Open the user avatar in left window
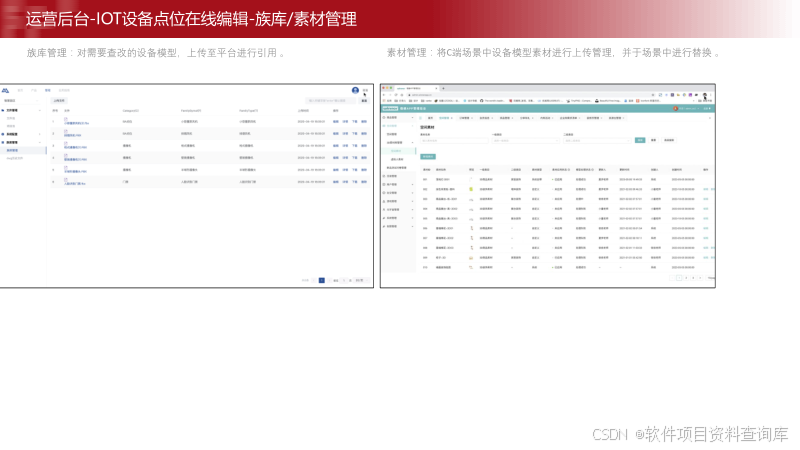The height and width of the screenshot is (450, 800). coord(355,90)
